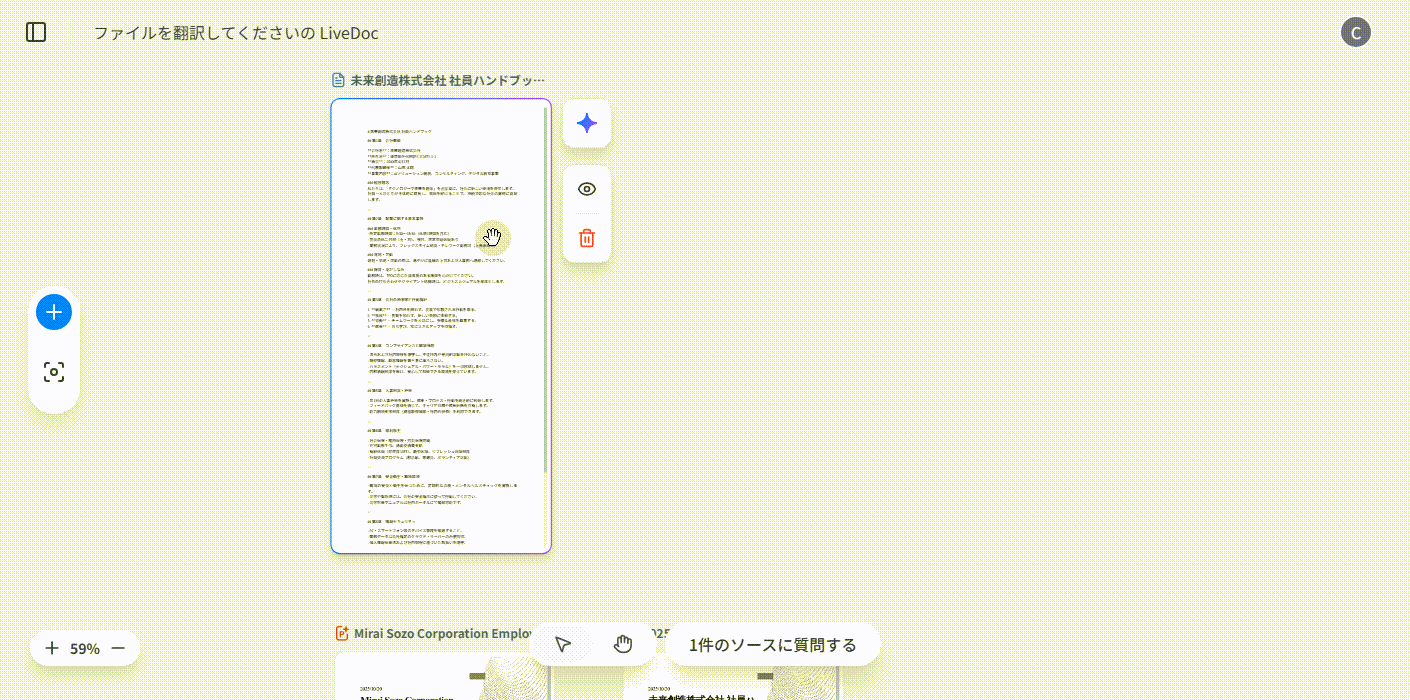Click the presentation icon beside Mirai Sozo
The image size is (1410, 700).
(342, 633)
